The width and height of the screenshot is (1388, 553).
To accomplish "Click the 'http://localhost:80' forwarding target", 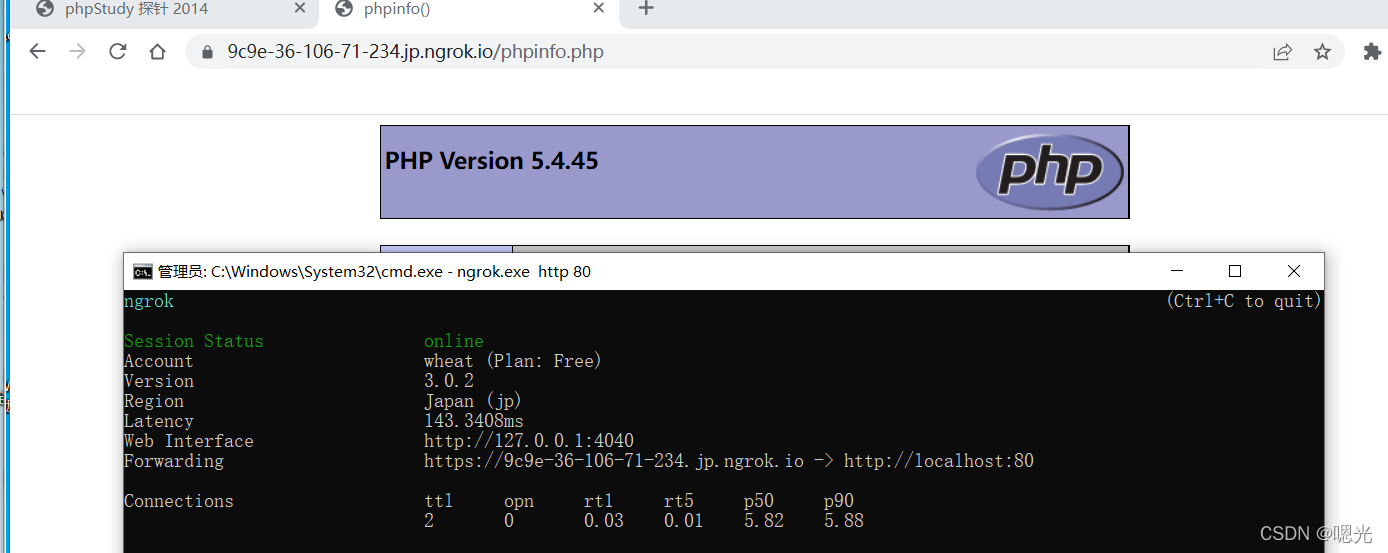I will pos(939,461).
